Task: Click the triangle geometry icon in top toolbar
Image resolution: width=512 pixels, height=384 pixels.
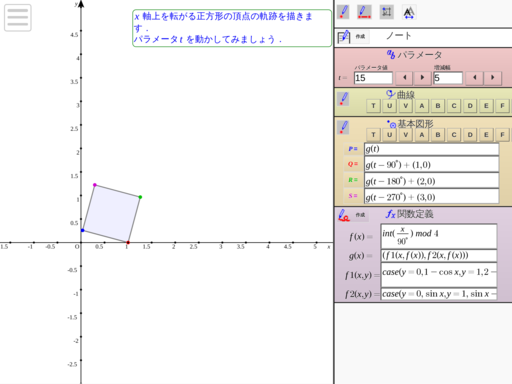Action: (x=409, y=12)
